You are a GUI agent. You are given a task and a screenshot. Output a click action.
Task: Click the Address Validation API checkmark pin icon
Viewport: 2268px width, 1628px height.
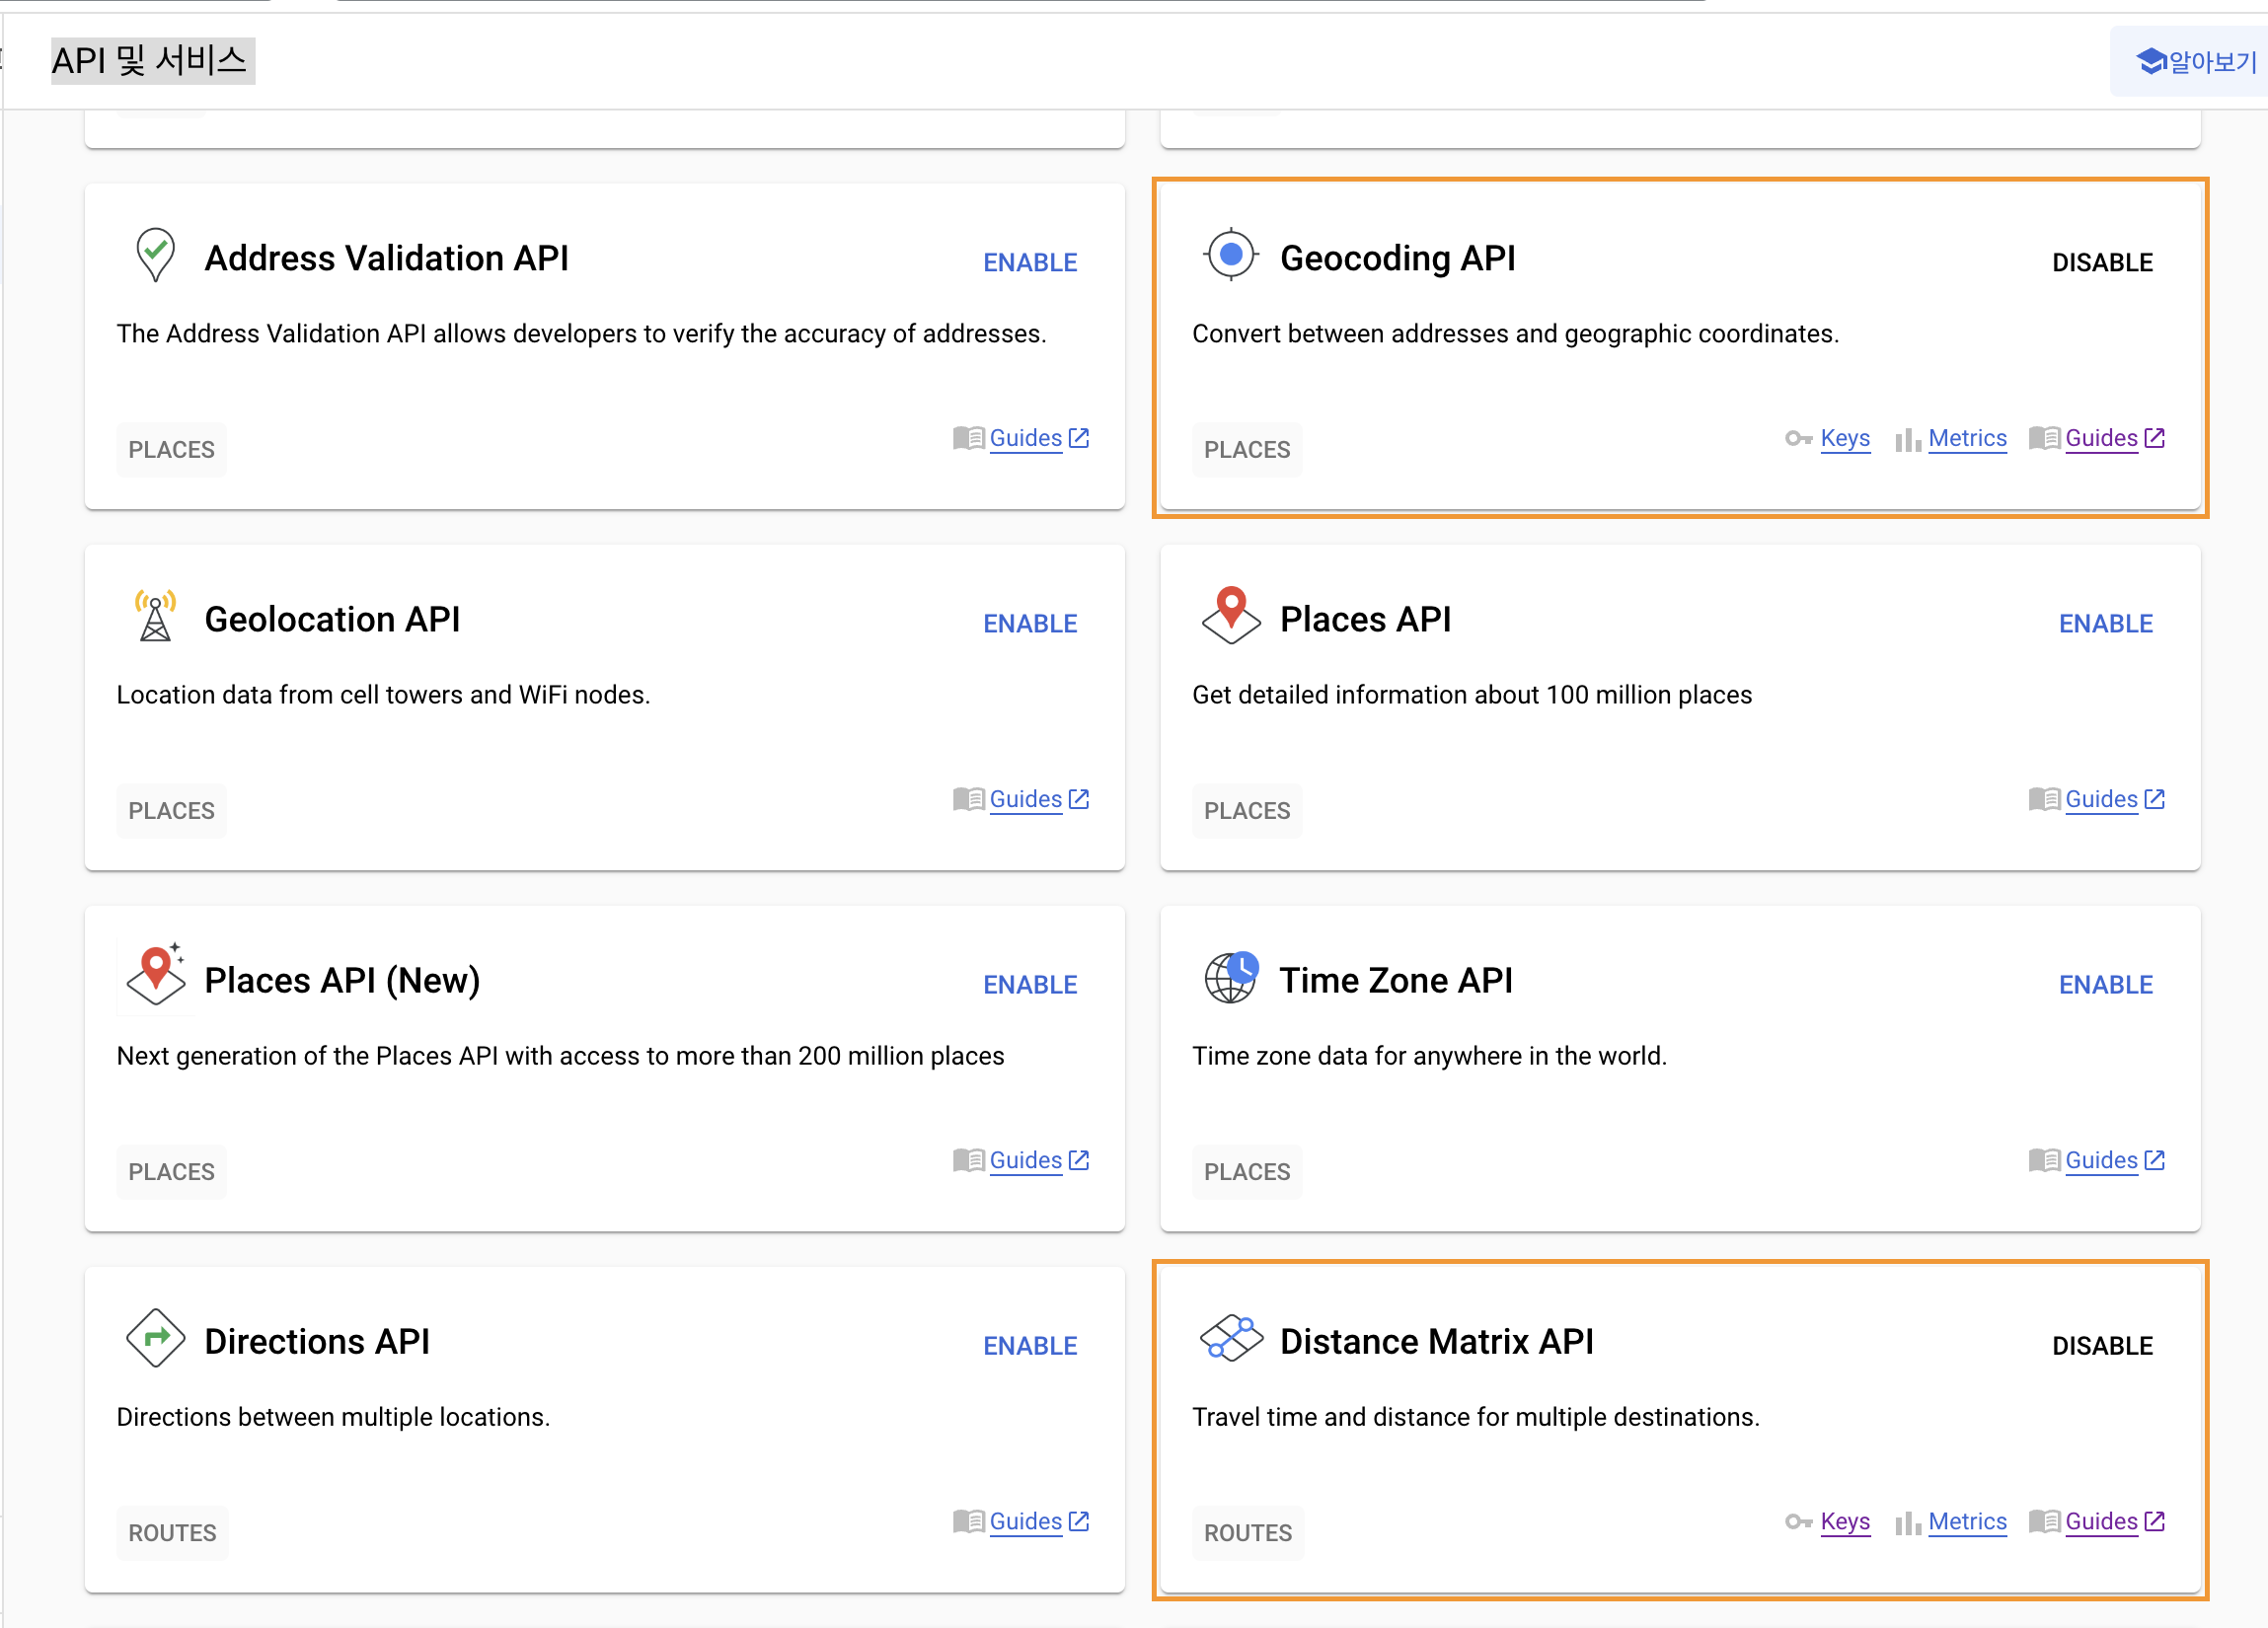[155, 255]
